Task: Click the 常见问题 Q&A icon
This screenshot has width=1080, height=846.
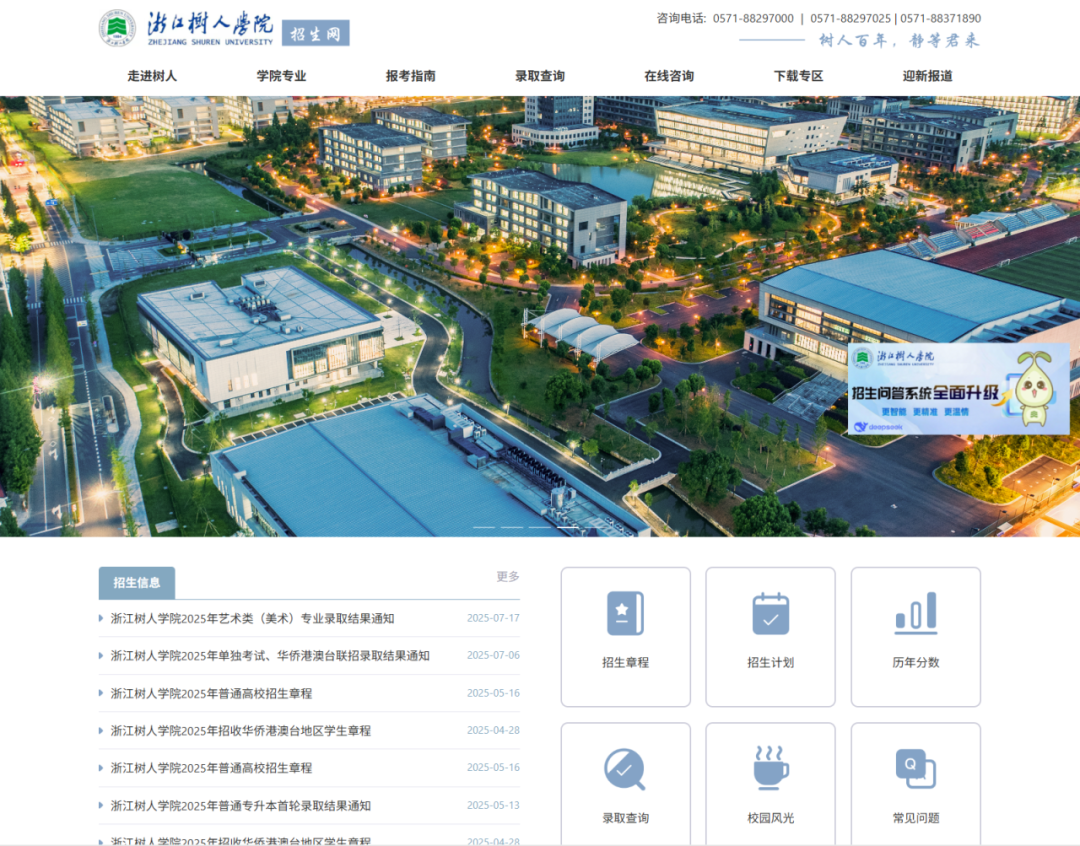Action: click(916, 769)
